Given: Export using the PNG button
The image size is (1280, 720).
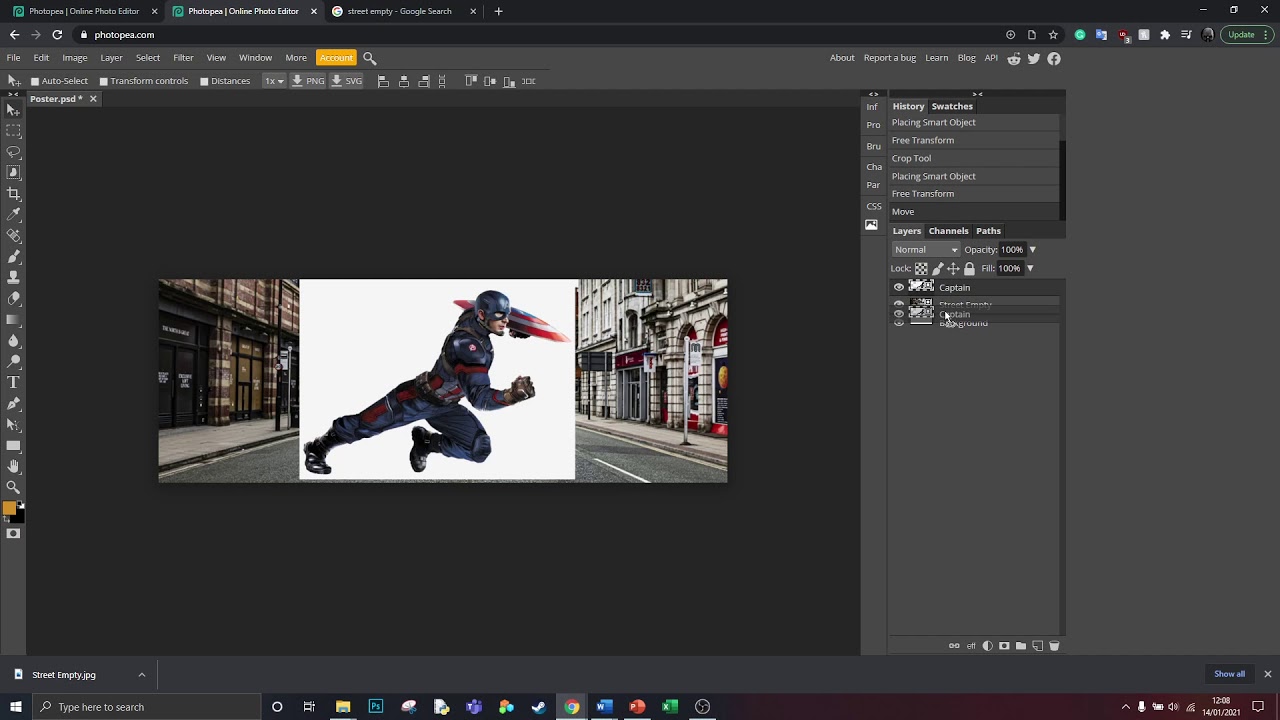Looking at the screenshot, I should click(x=308, y=81).
